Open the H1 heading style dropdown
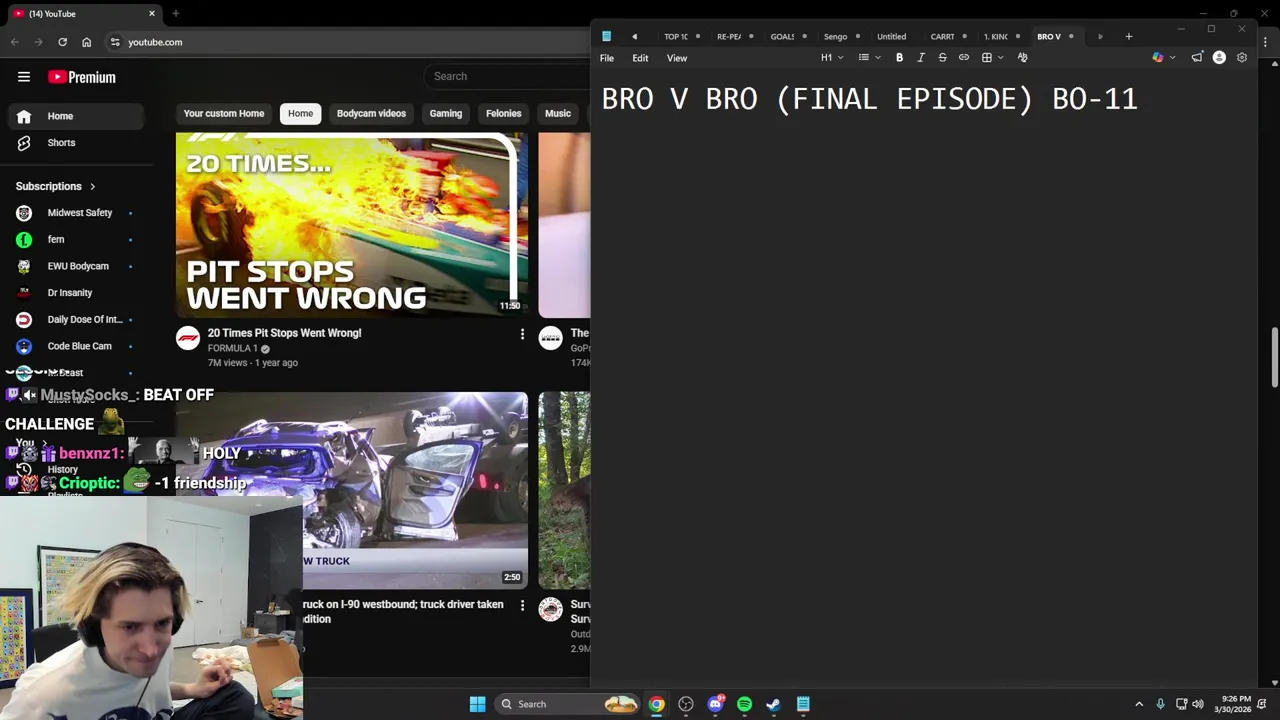 click(832, 58)
